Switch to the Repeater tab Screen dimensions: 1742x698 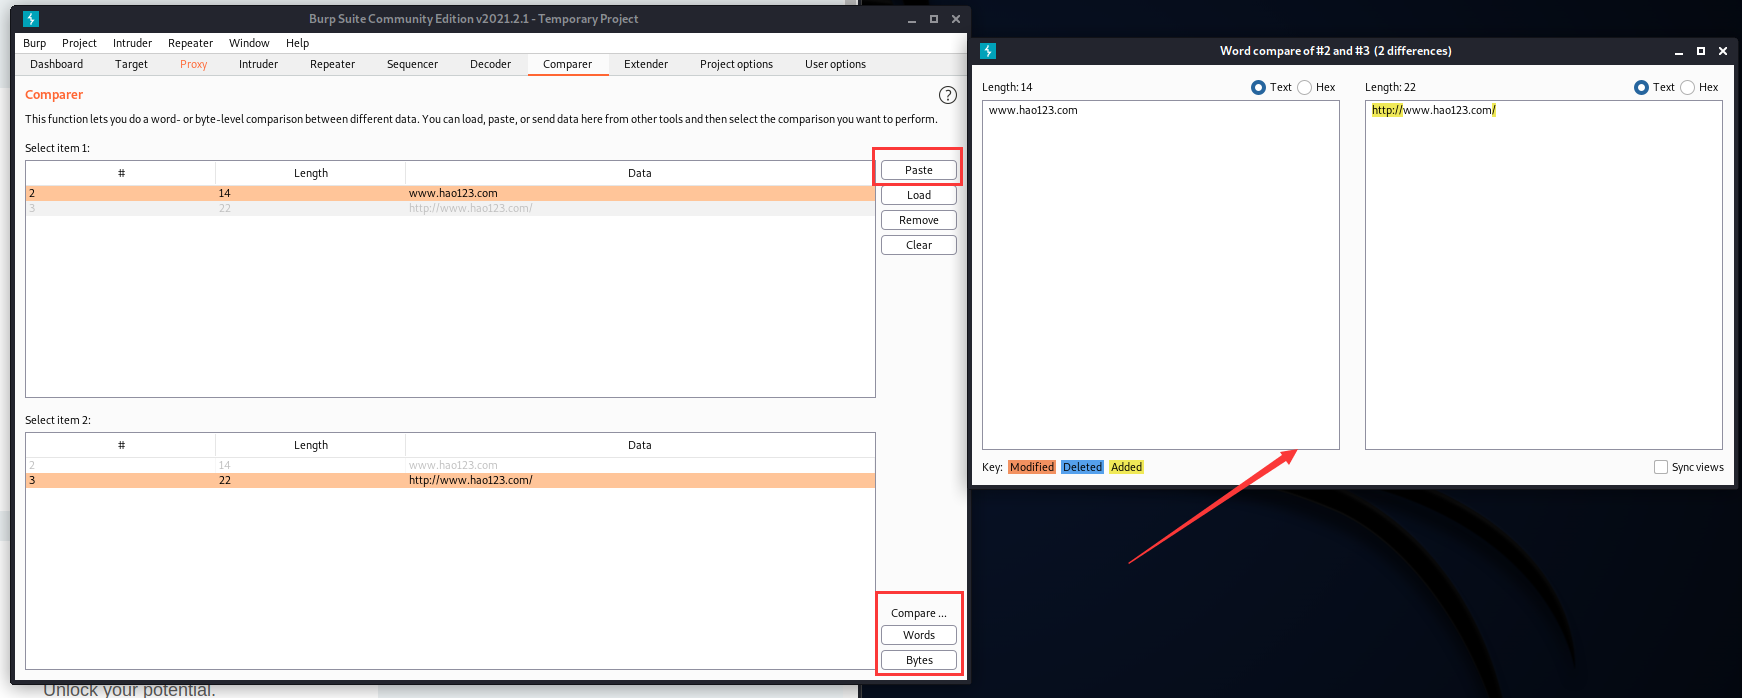coord(332,64)
